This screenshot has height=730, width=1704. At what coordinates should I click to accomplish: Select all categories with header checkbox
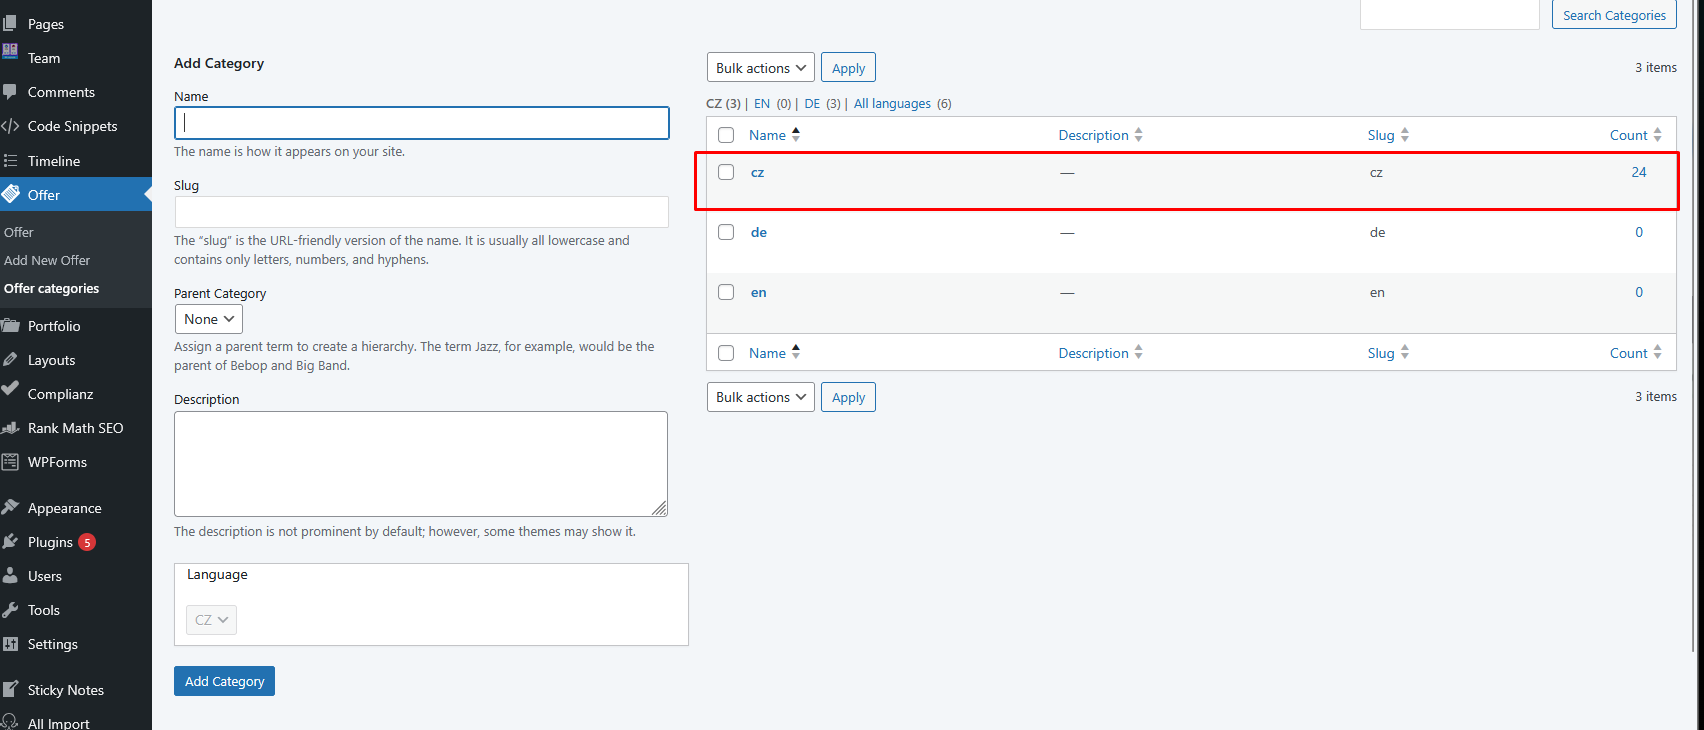click(x=726, y=135)
